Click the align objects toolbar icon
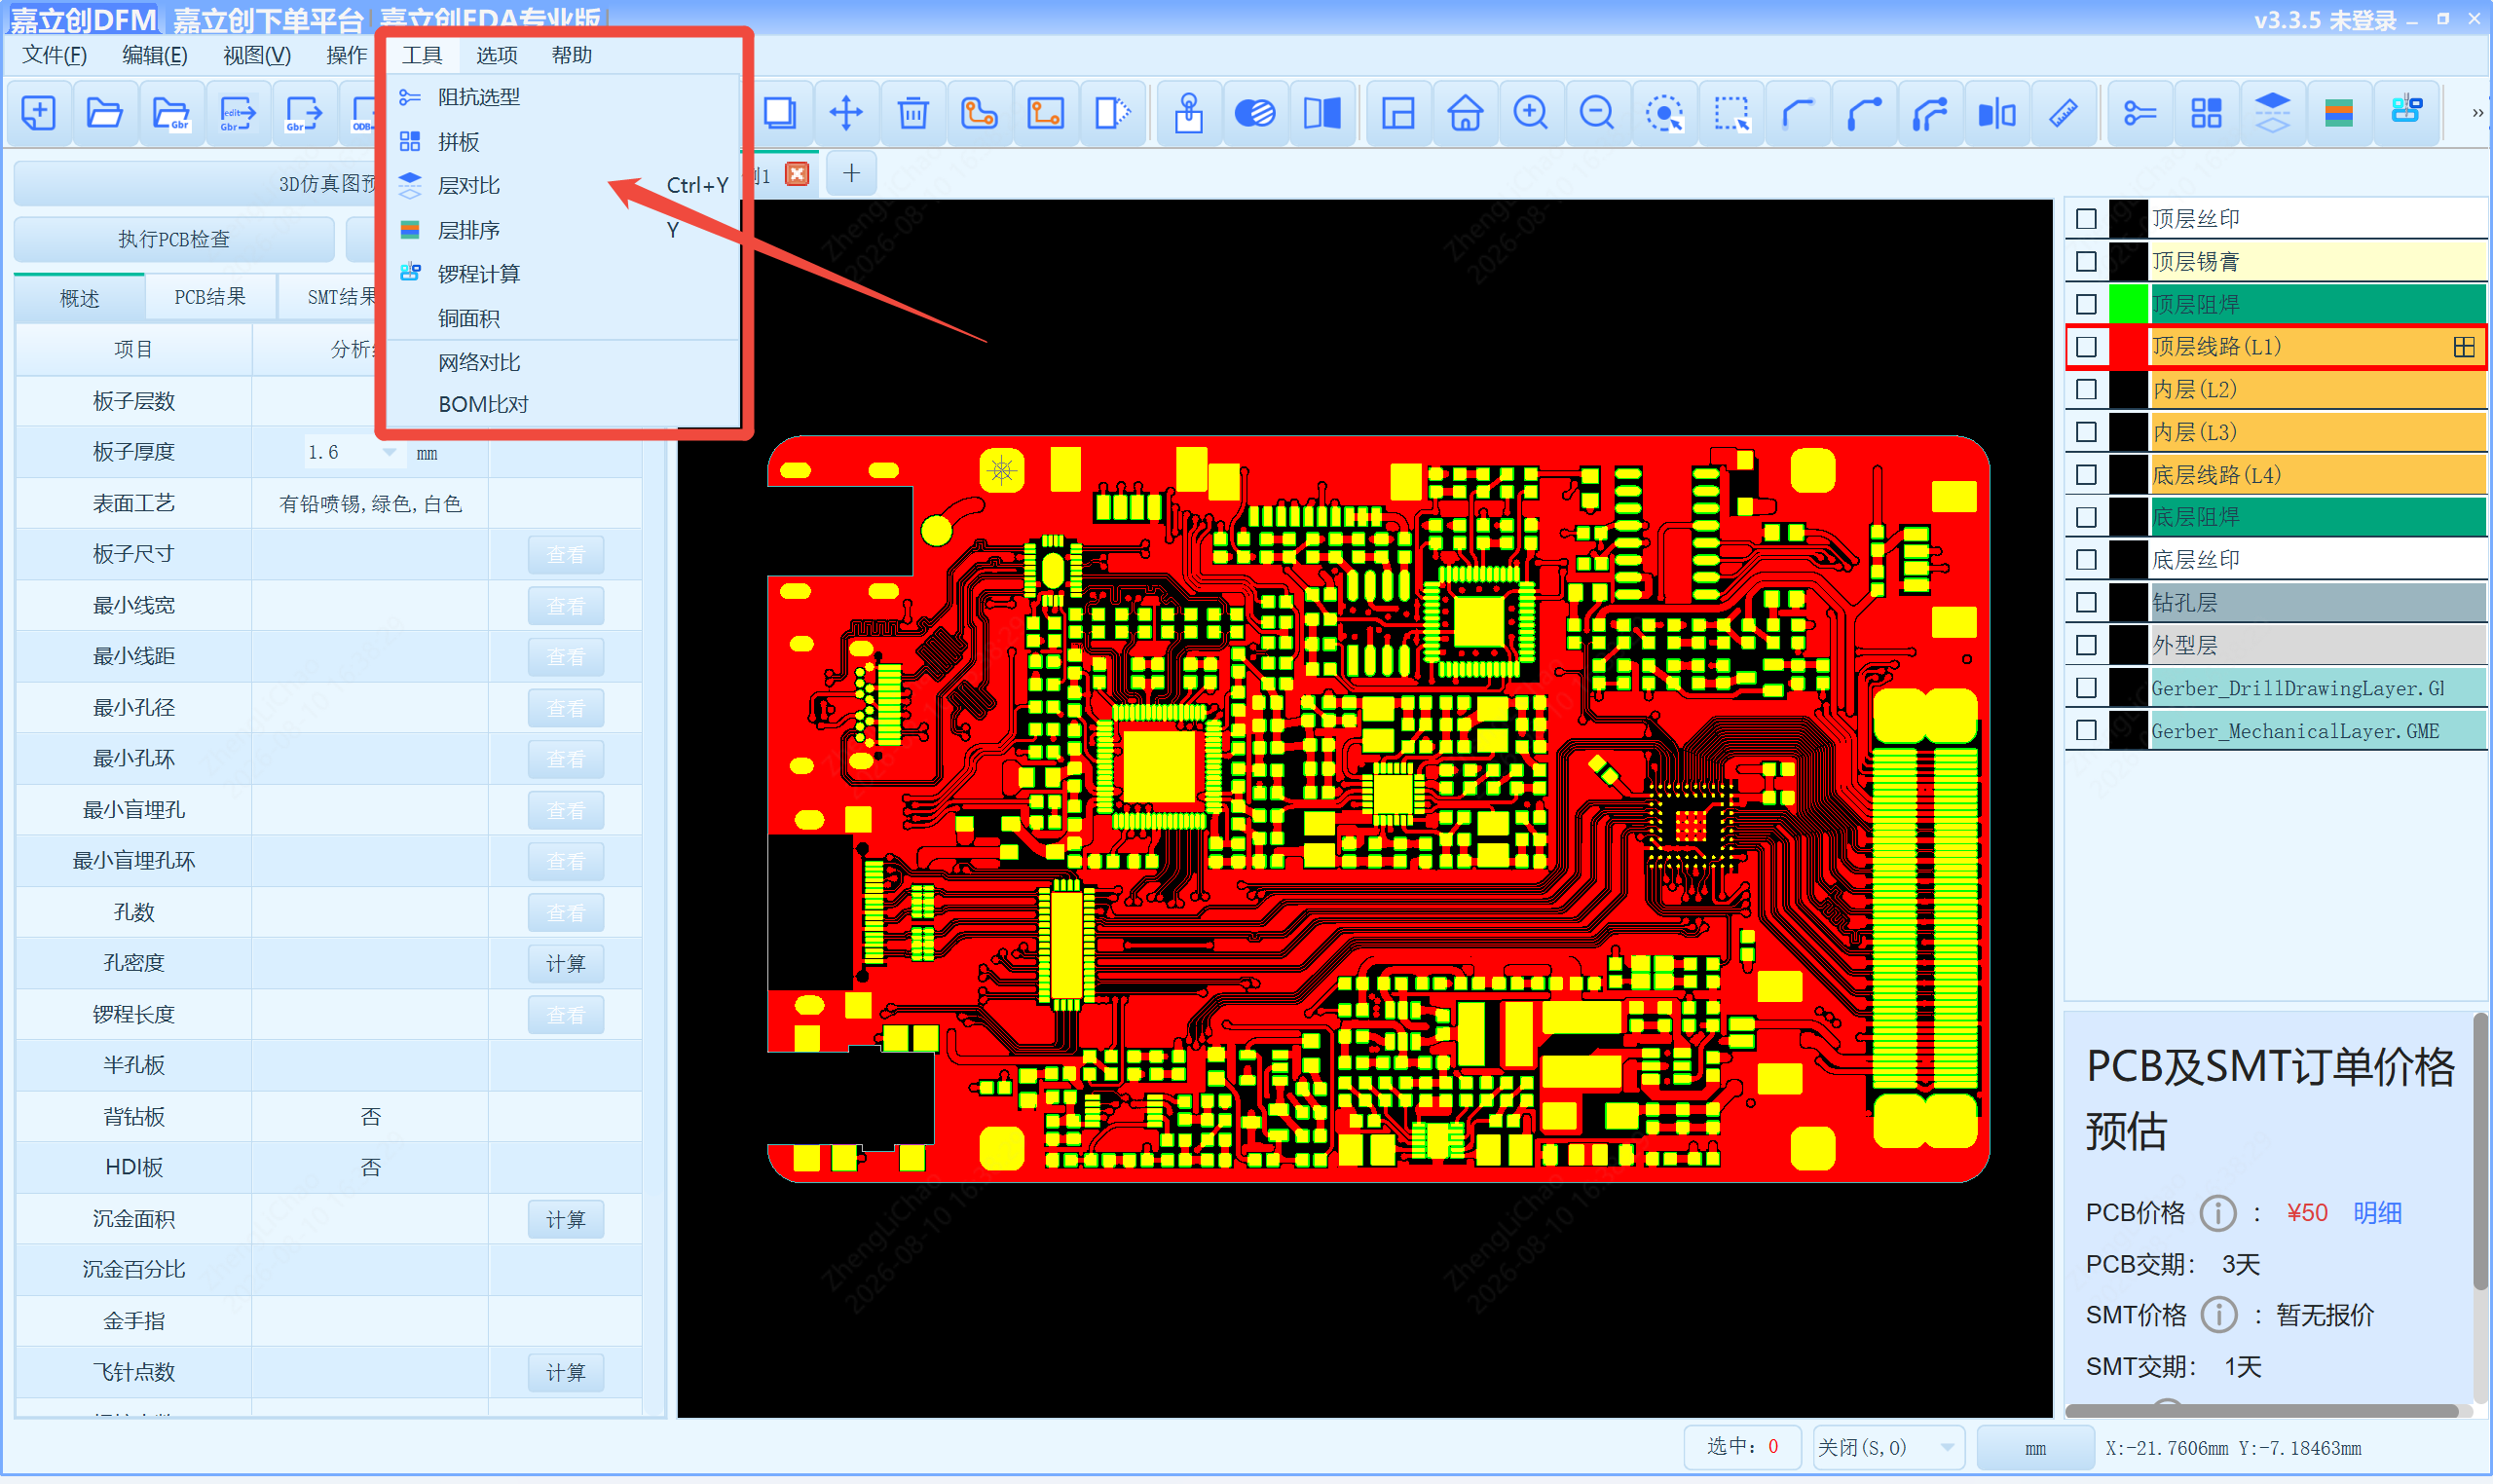Image resolution: width=2493 pixels, height=1484 pixels. tap(1997, 113)
